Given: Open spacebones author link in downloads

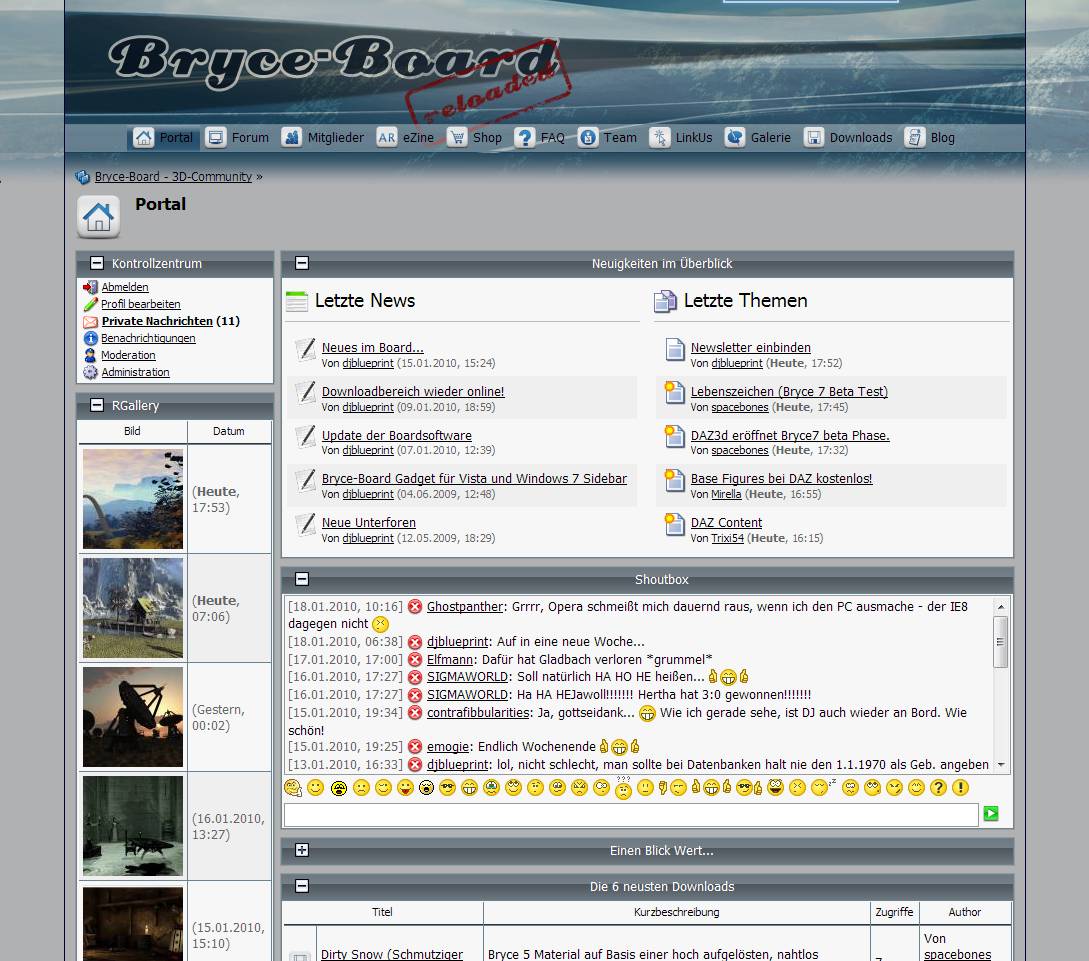Looking at the screenshot, I should [x=957, y=955].
